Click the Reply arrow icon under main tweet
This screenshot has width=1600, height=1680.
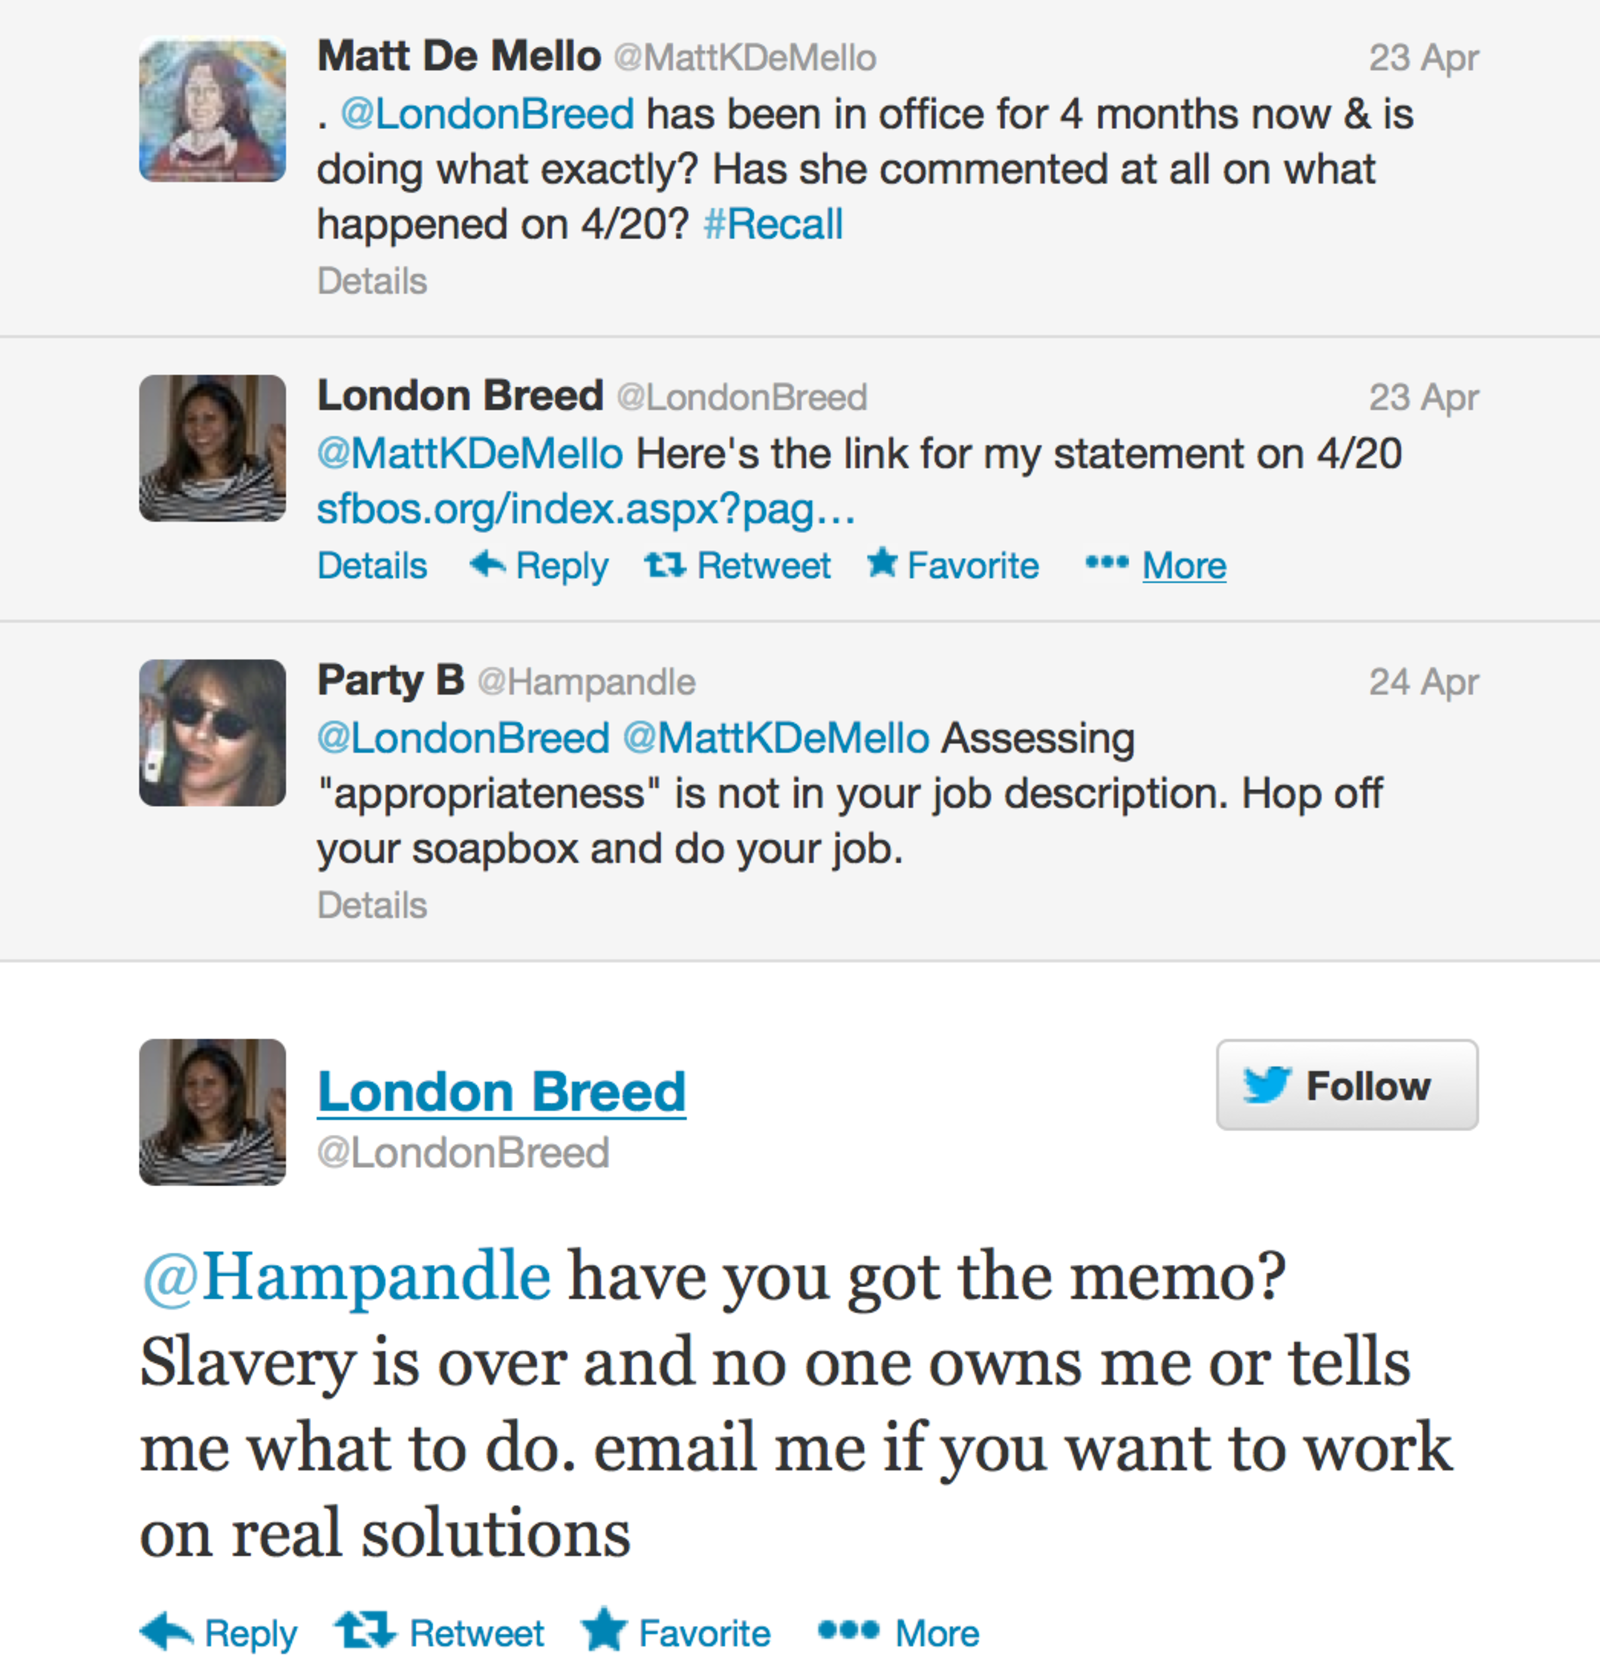coord(167,1631)
